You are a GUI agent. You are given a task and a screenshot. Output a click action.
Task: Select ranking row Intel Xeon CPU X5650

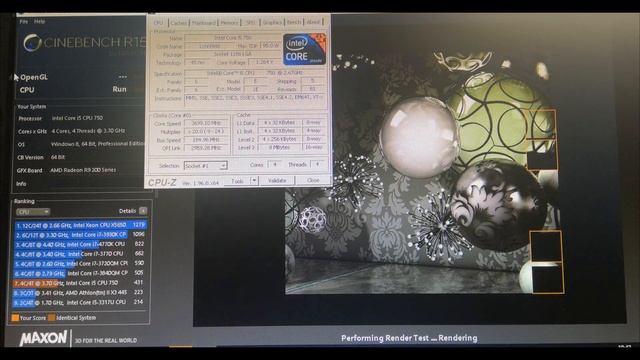[x=81, y=225]
